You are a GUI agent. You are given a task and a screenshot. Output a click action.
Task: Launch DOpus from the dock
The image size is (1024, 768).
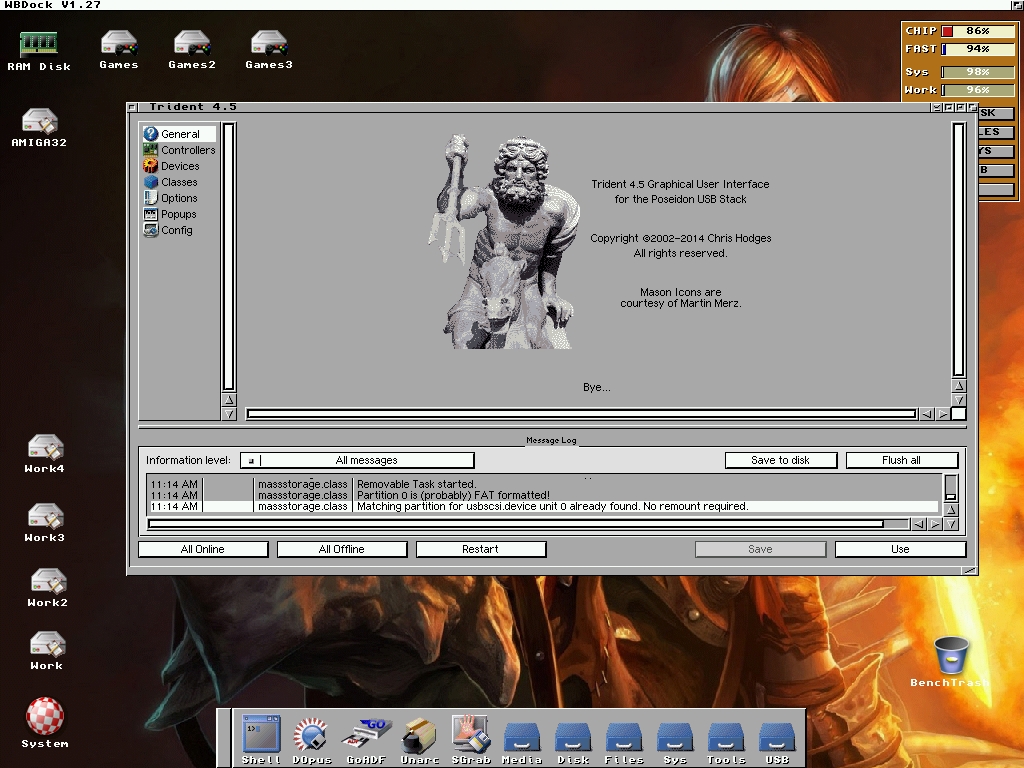click(x=312, y=739)
